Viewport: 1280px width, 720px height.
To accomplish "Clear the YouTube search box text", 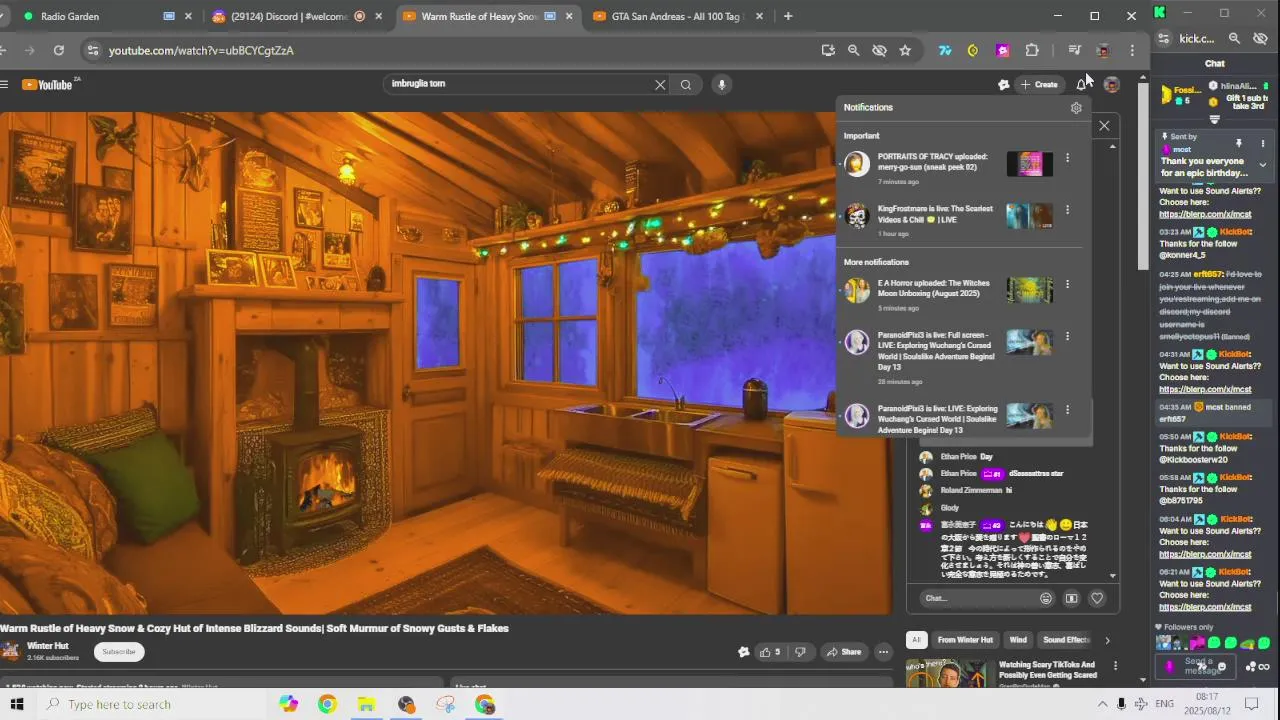I will (660, 85).
